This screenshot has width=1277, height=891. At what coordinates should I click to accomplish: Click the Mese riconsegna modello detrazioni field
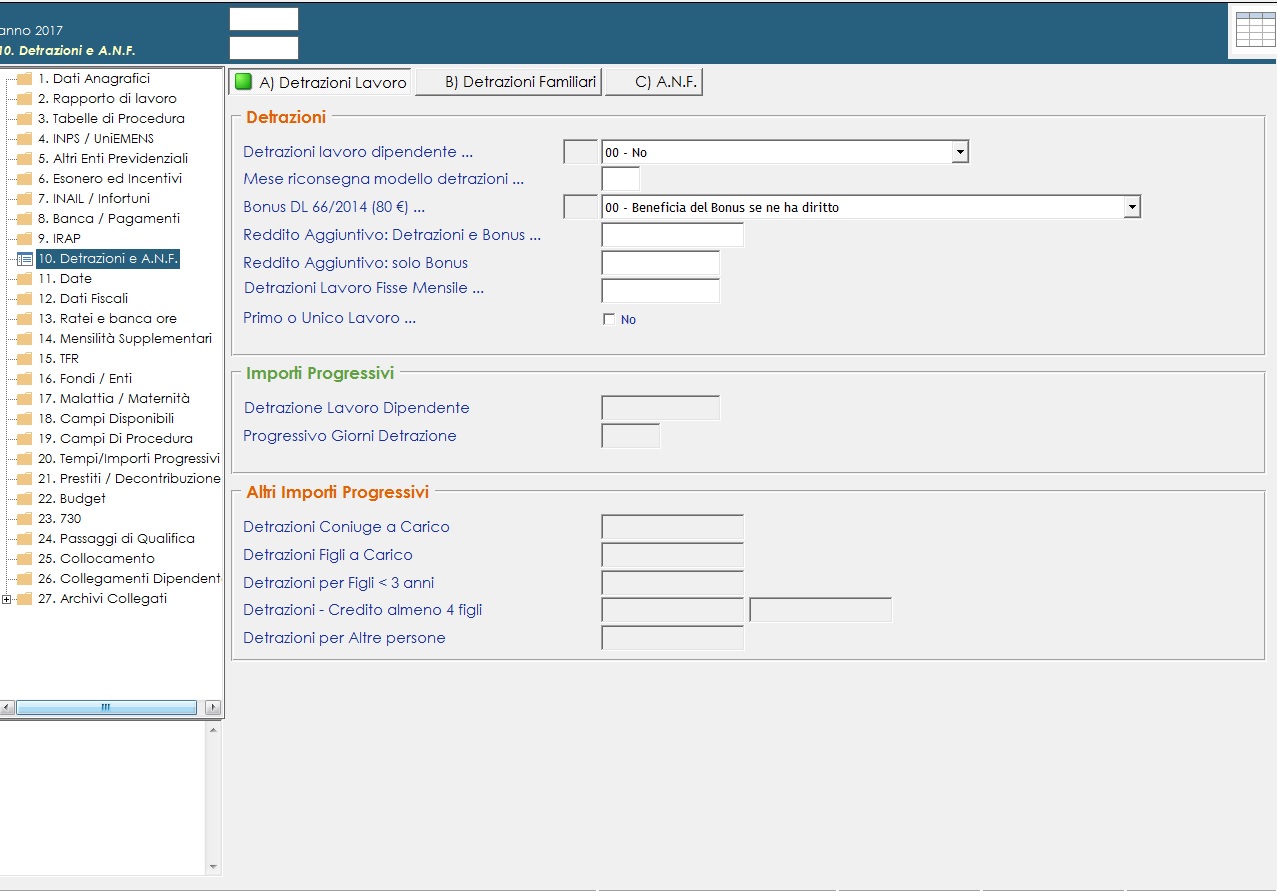point(620,179)
